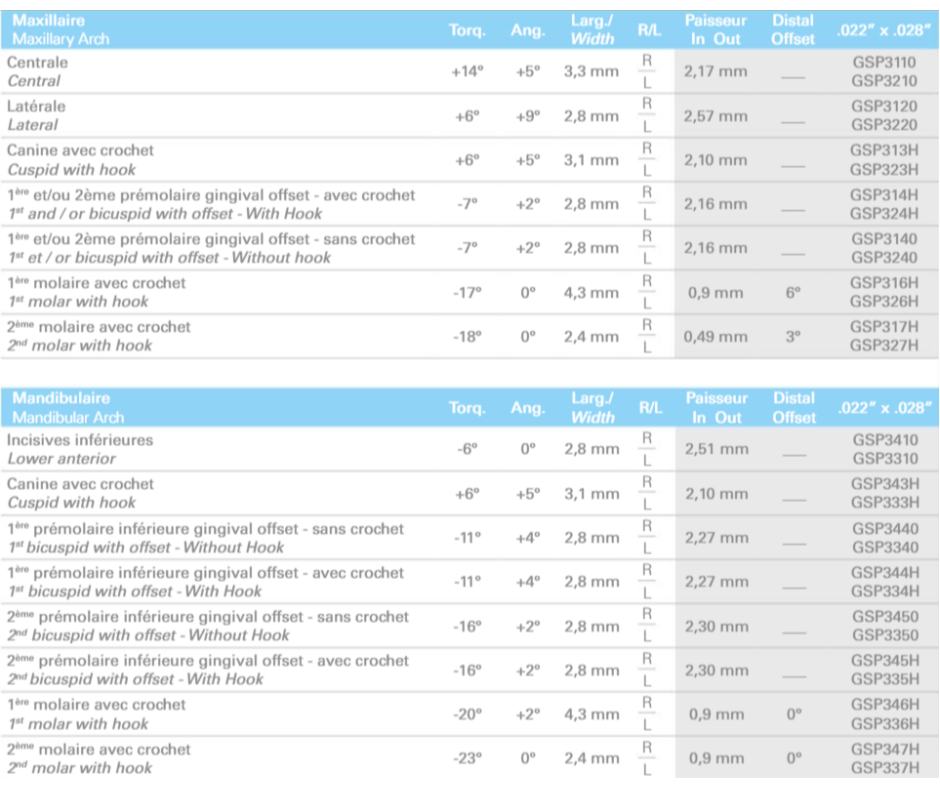Click the Incisives inférieures row label

coord(80,449)
